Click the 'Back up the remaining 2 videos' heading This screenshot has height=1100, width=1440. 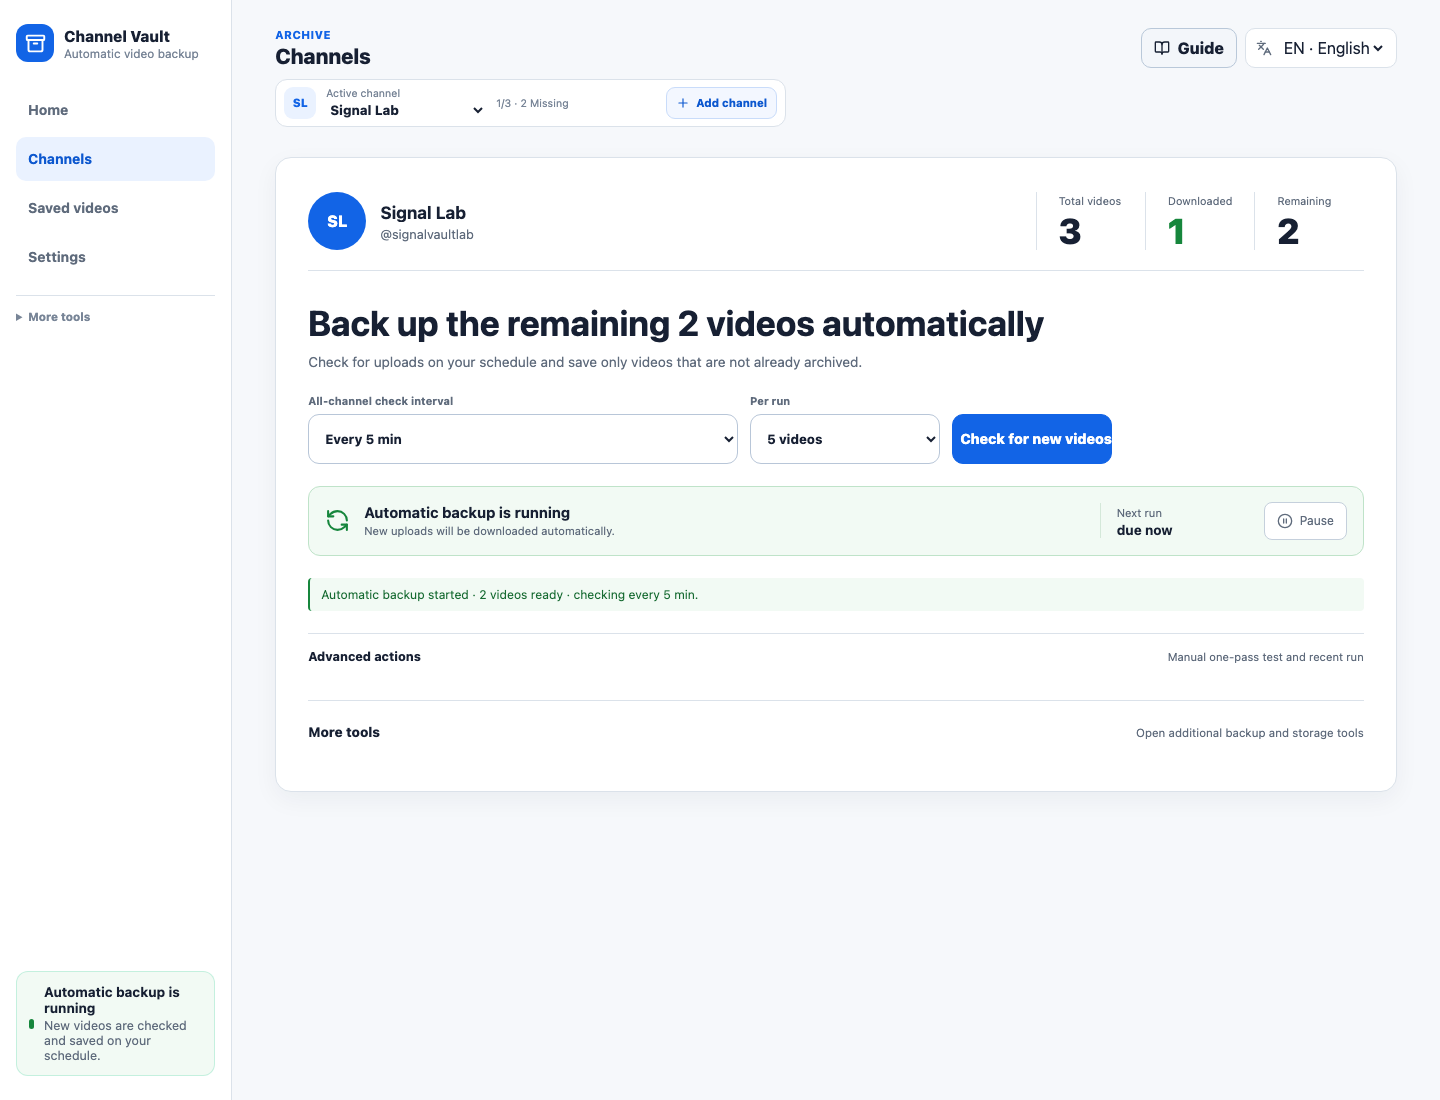(x=676, y=324)
